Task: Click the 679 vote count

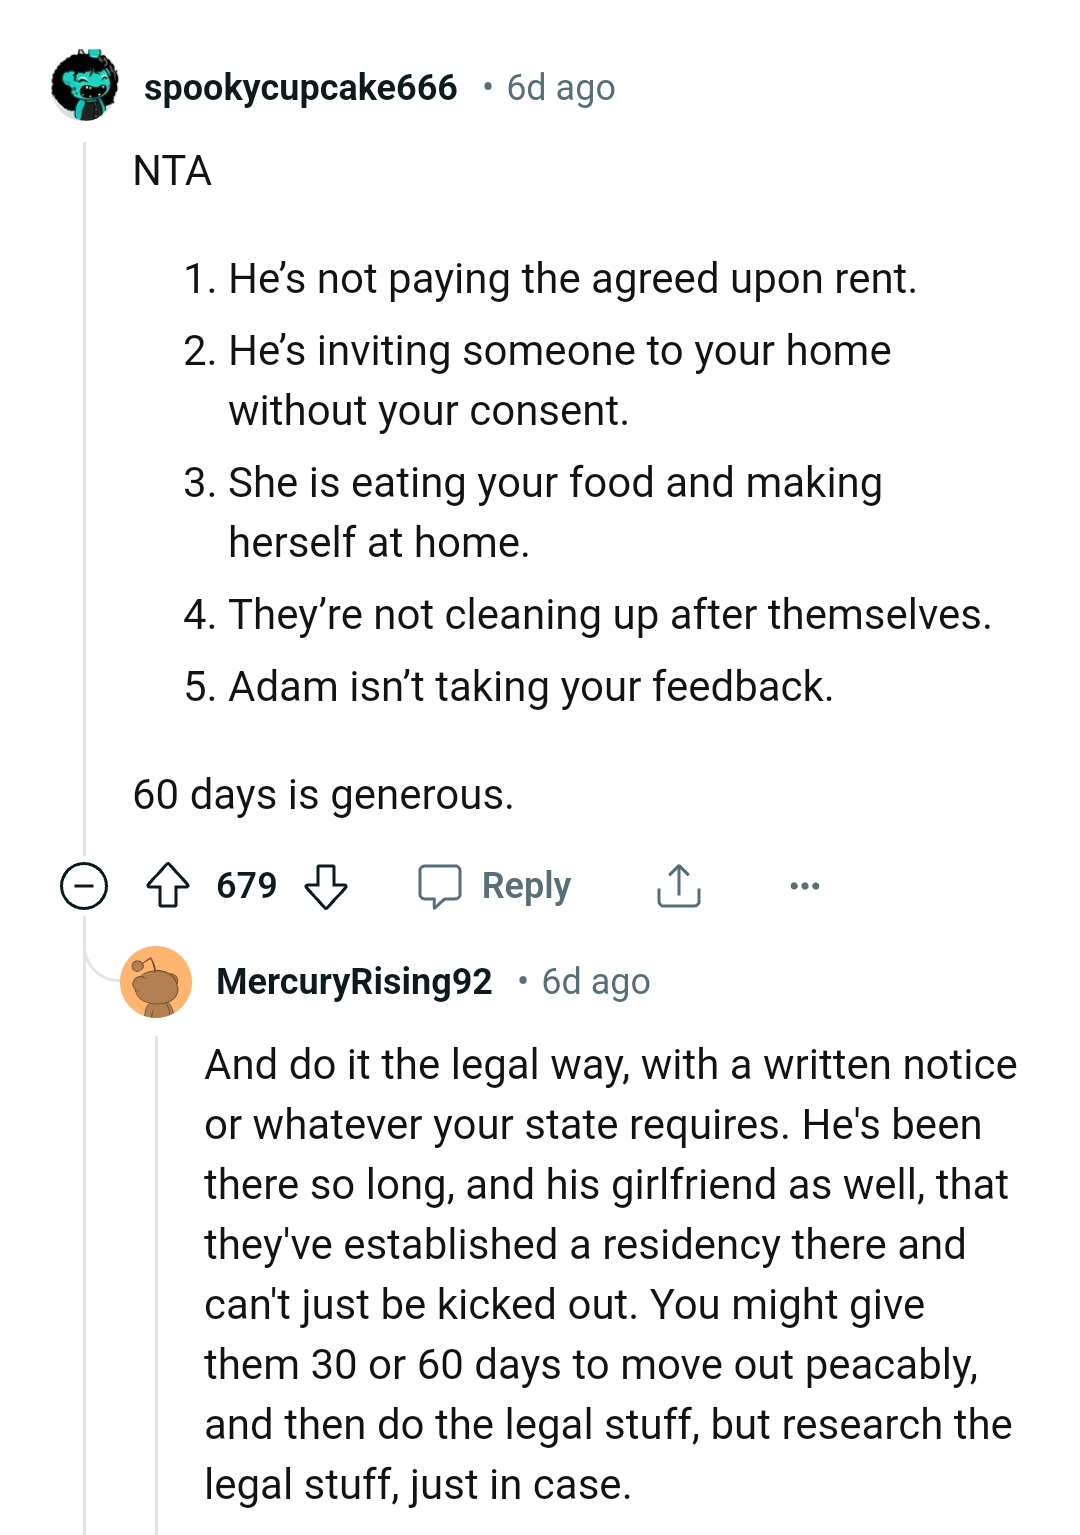Action: pyautogui.click(x=248, y=885)
